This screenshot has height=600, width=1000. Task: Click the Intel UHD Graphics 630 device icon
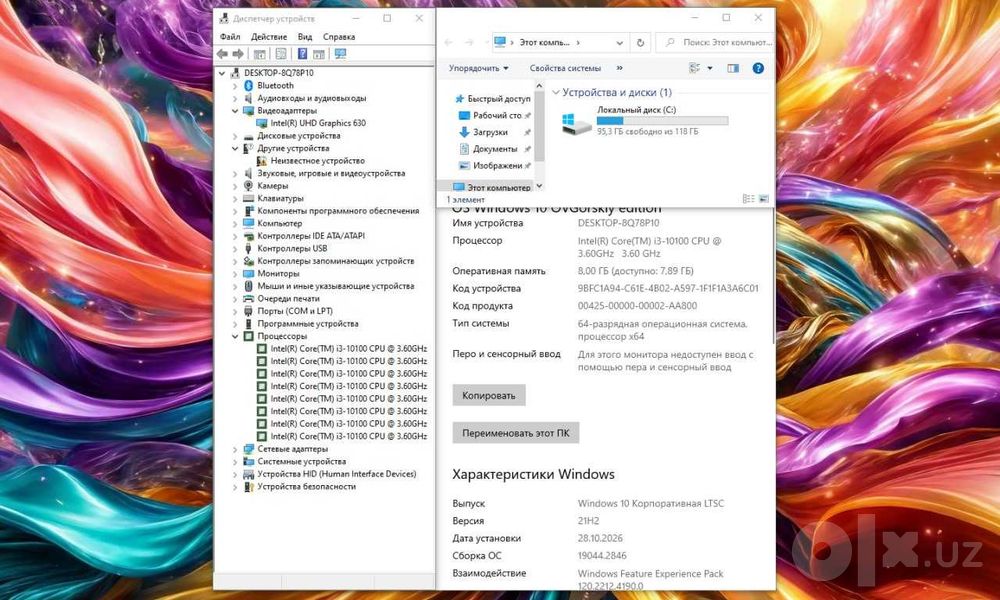[x=261, y=123]
